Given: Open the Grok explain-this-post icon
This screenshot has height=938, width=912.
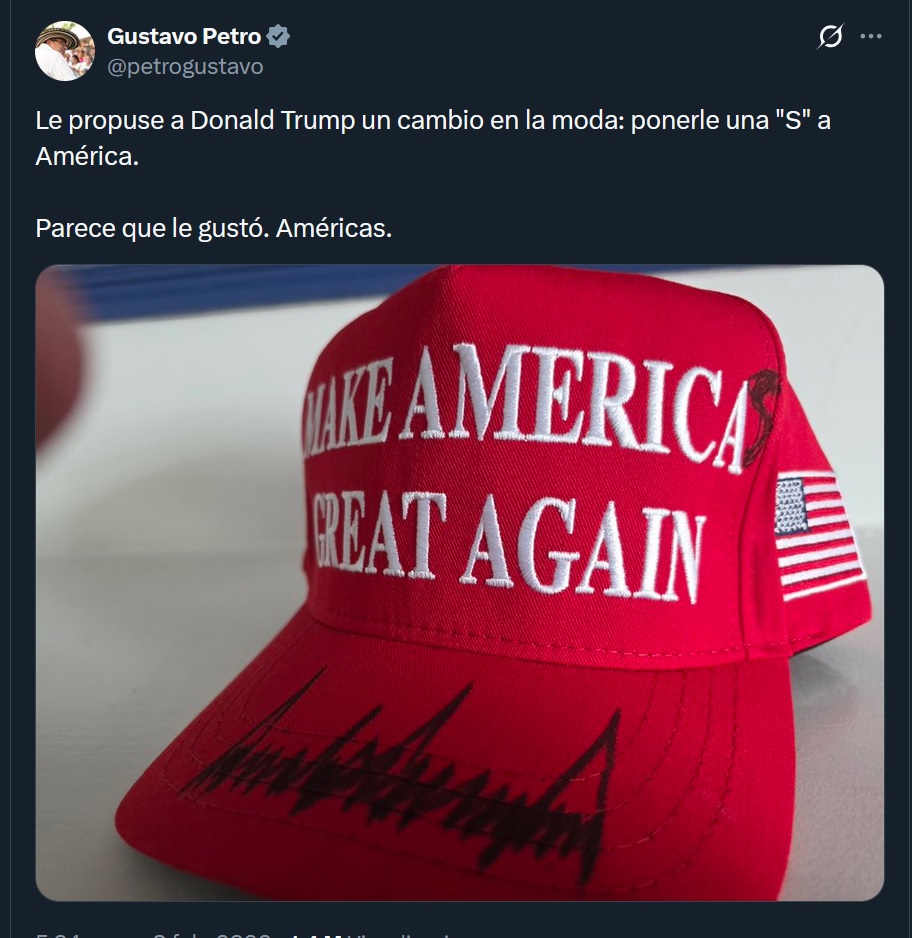Looking at the screenshot, I should [831, 36].
